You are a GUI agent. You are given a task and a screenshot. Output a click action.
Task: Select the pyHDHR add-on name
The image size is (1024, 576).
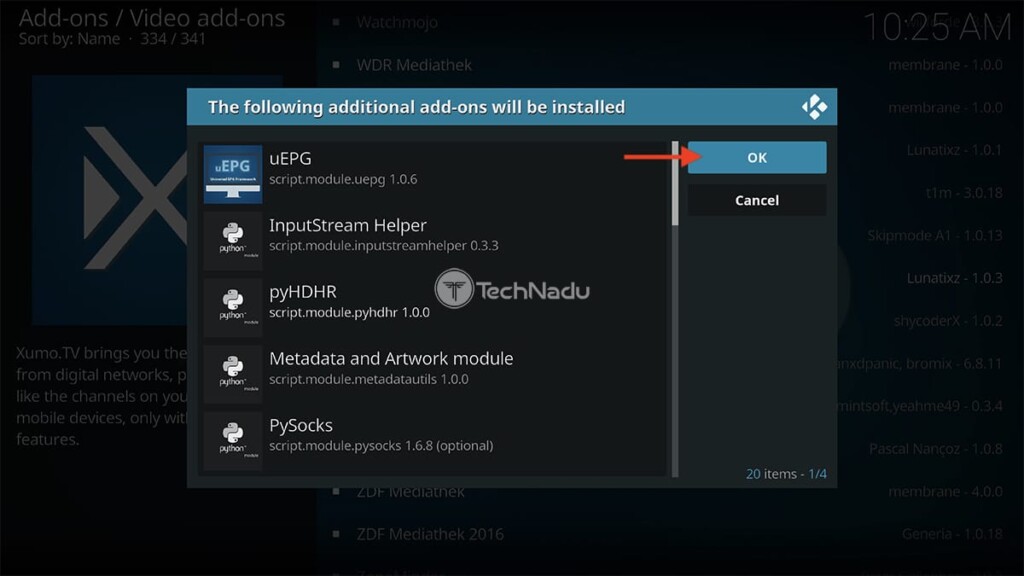click(x=303, y=292)
